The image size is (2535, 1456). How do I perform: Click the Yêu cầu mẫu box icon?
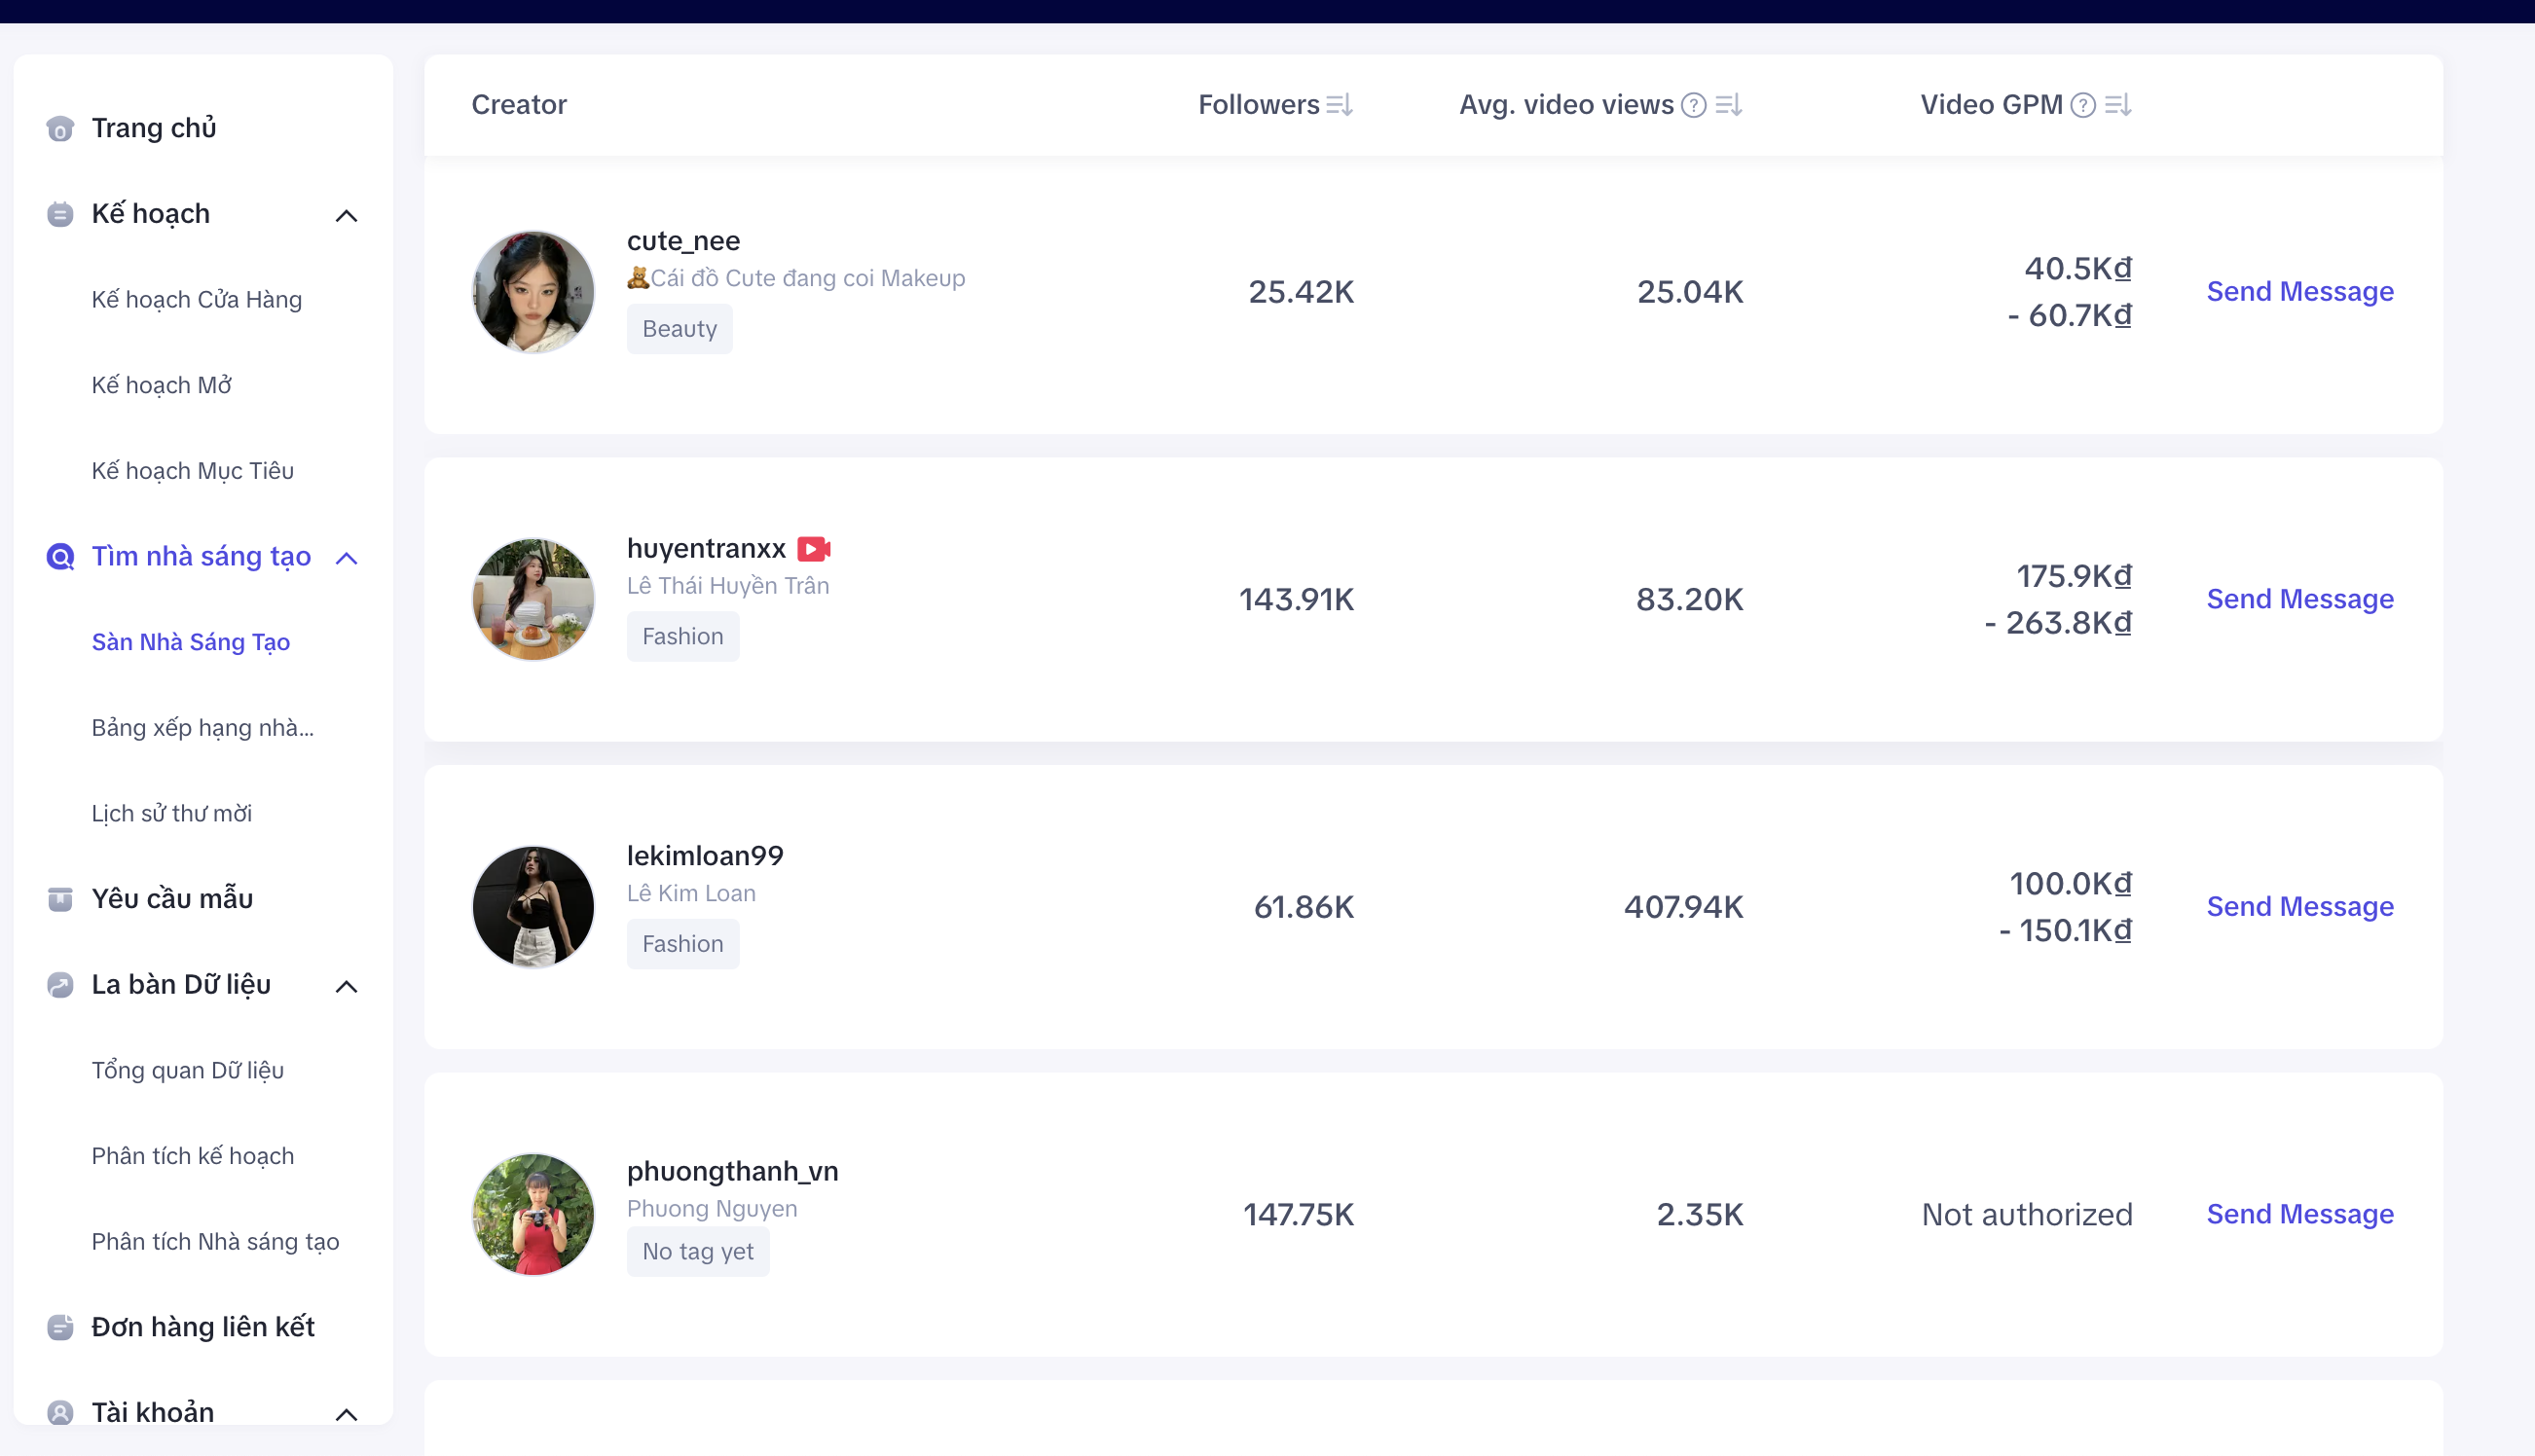[60, 899]
